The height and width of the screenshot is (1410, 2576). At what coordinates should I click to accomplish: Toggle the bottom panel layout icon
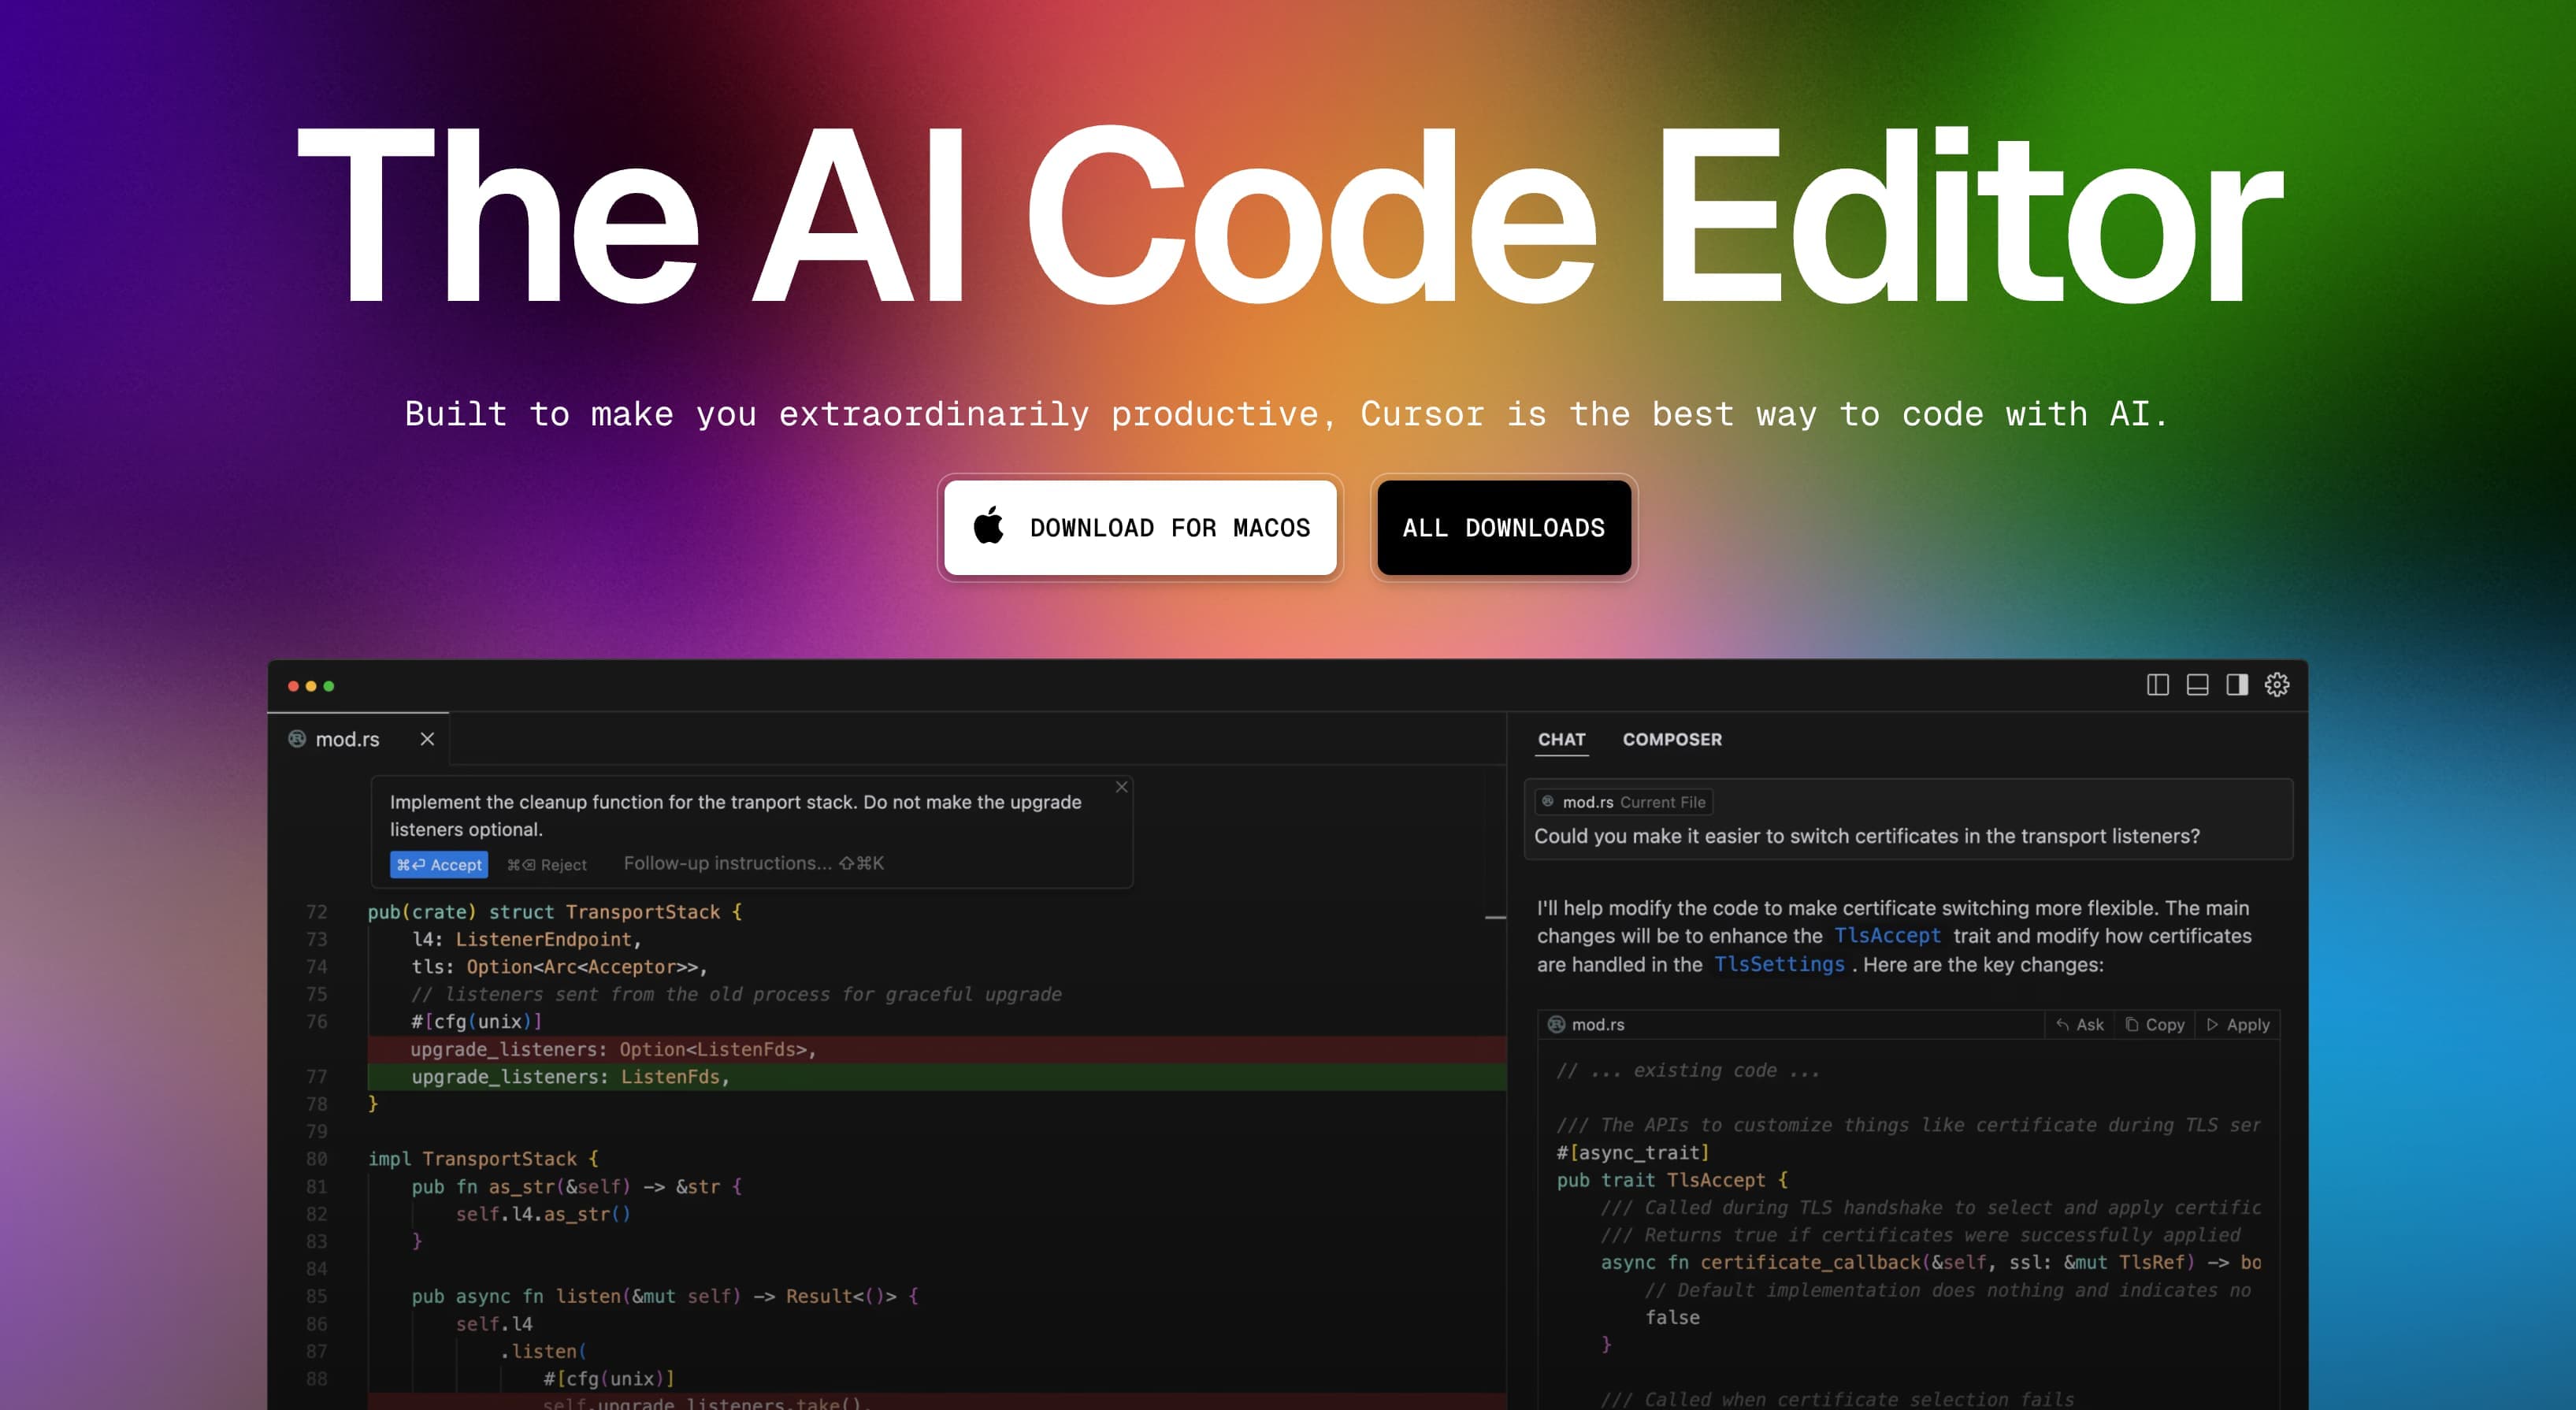coord(2197,685)
